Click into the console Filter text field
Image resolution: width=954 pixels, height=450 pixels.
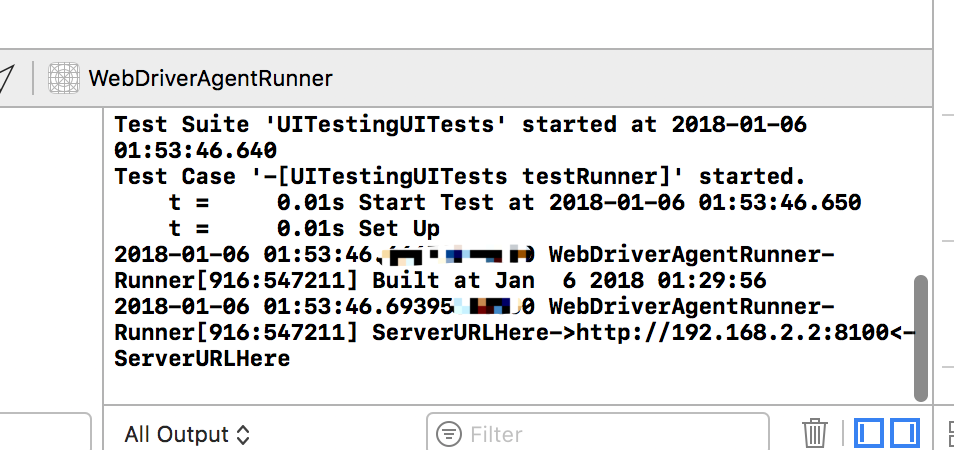pyautogui.click(x=600, y=434)
